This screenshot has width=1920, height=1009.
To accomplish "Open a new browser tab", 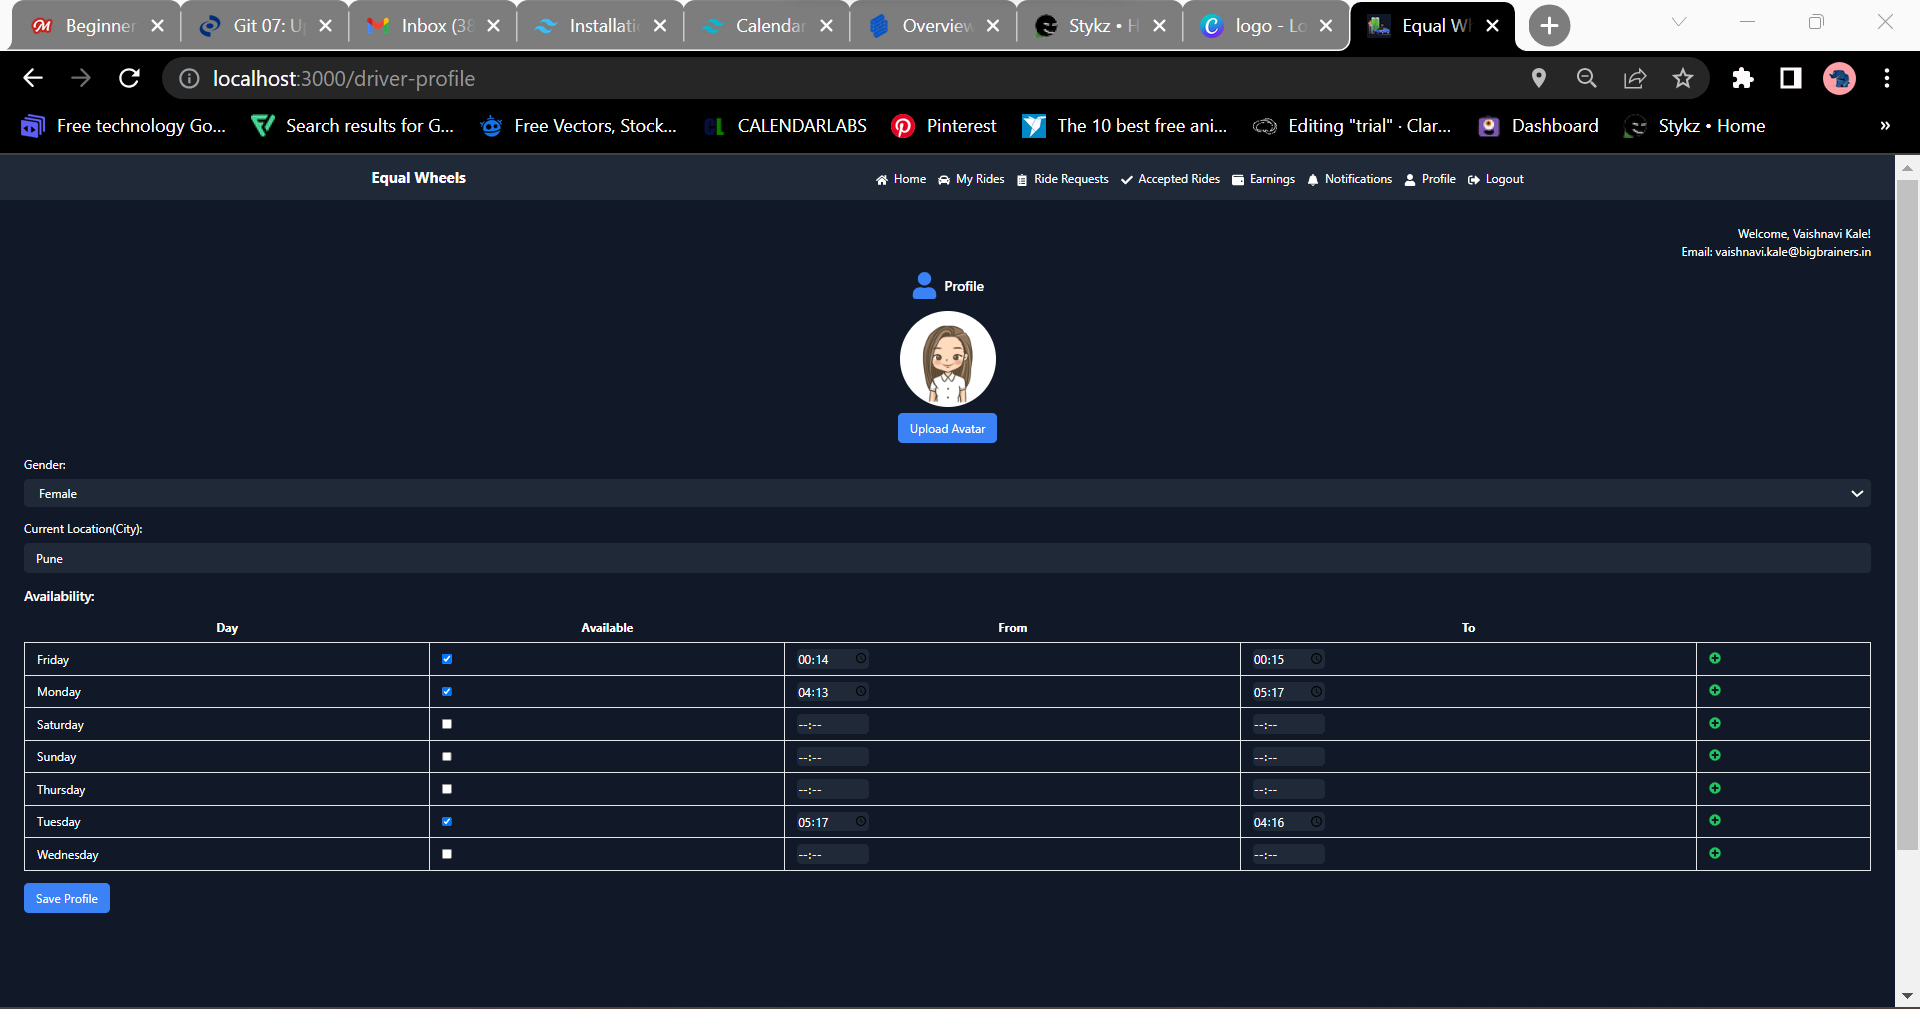I will pyautogui.click(x=1549, y=26).
